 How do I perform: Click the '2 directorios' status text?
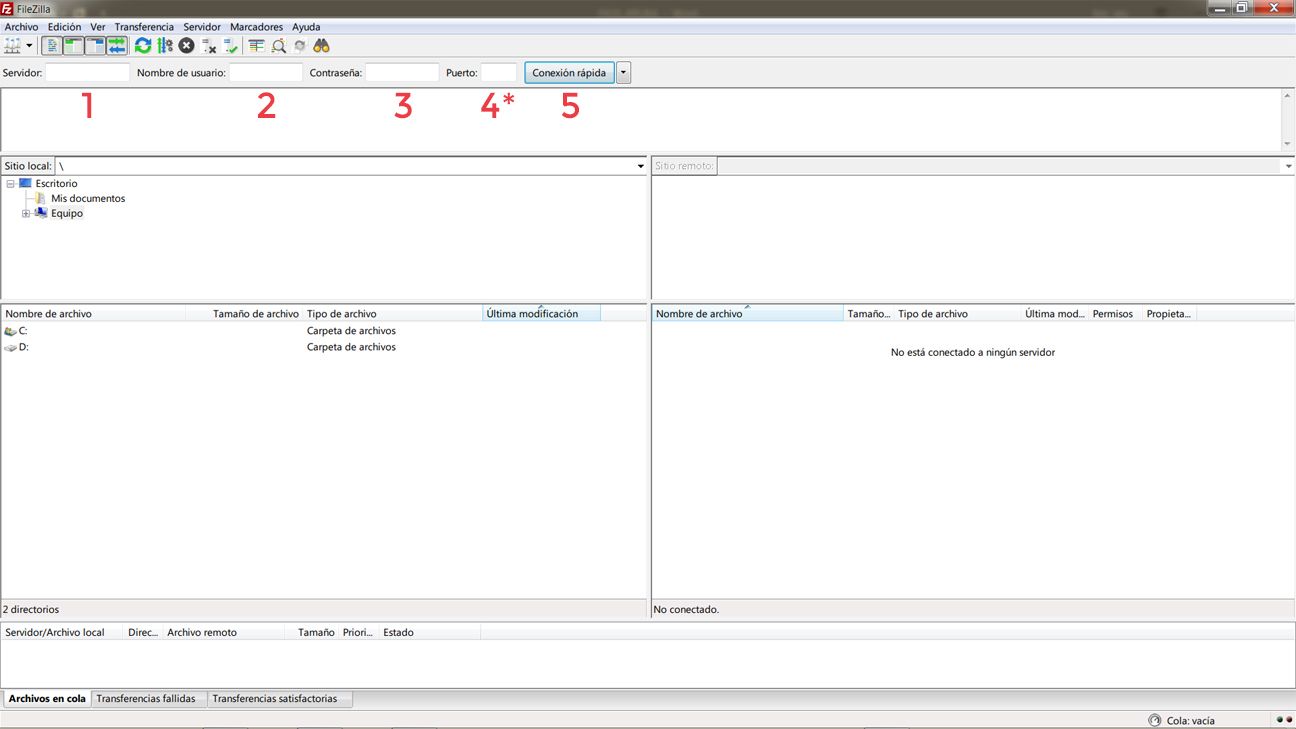pos(31,609)
